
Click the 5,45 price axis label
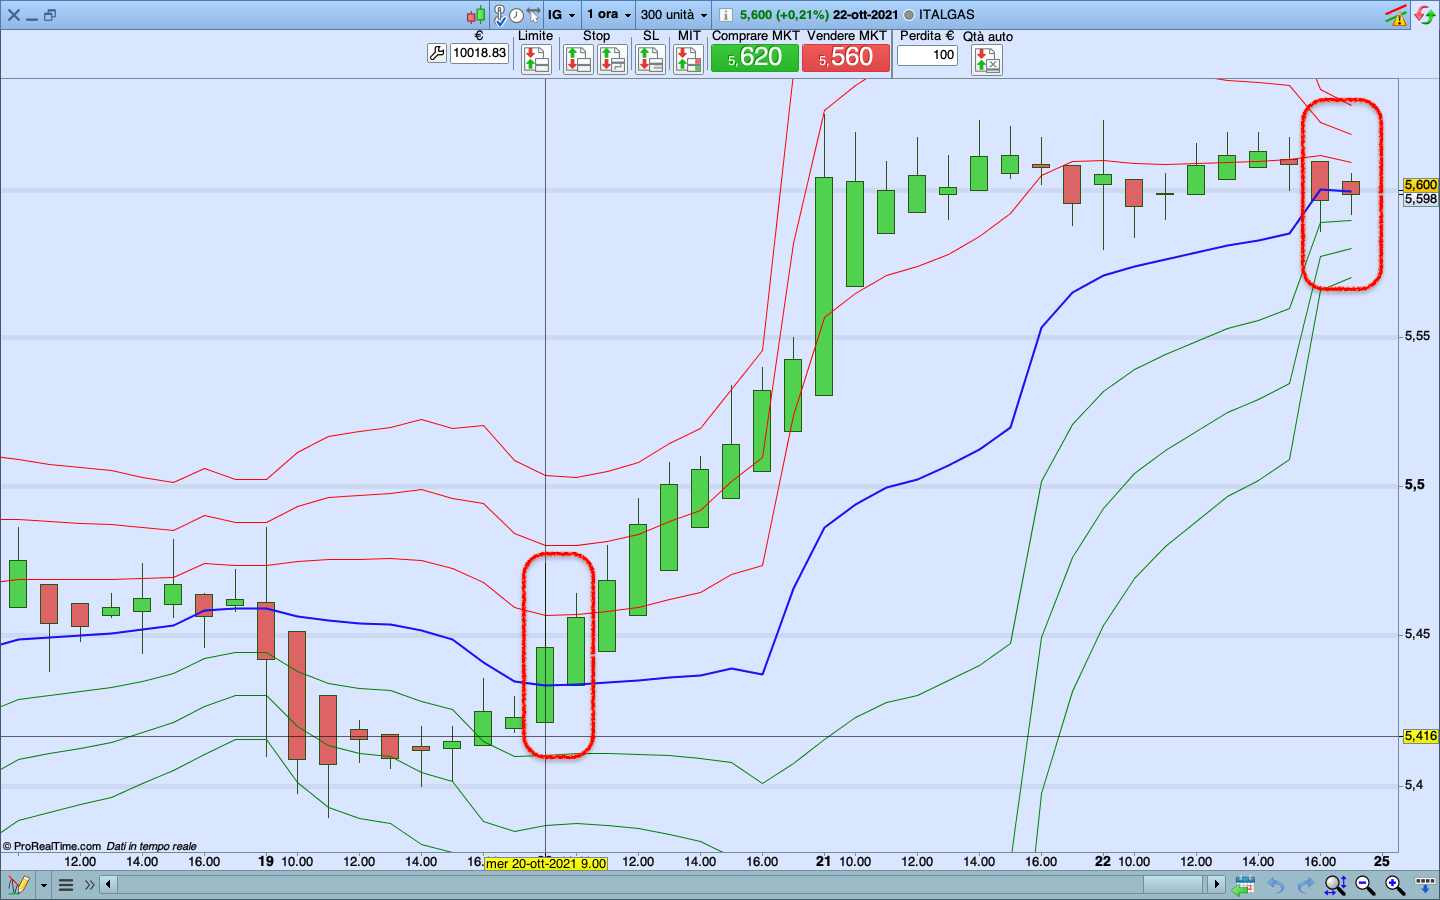click(1417, 634)
